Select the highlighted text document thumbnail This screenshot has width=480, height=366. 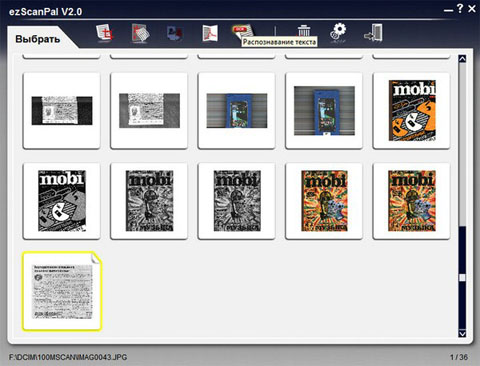62,291
